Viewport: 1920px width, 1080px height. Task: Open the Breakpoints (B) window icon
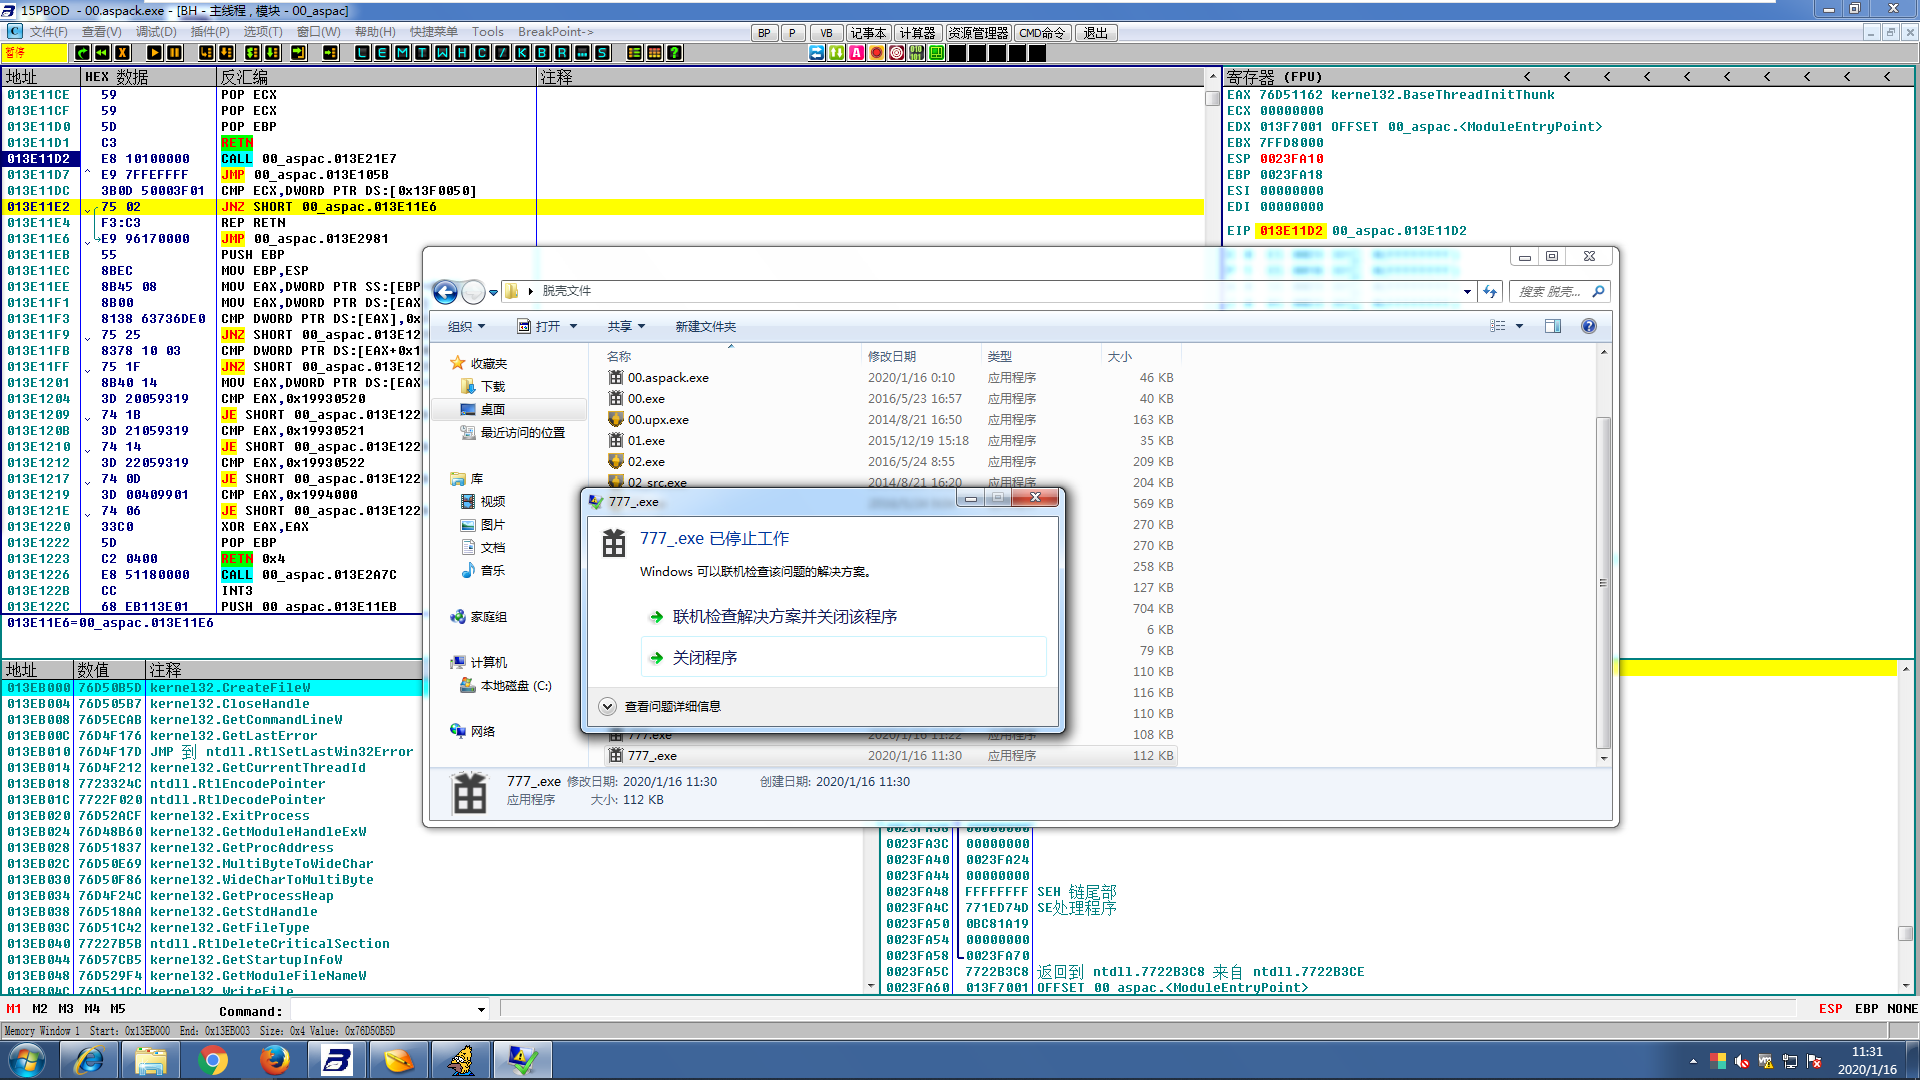pyautogui.click(x=542, y=53)
